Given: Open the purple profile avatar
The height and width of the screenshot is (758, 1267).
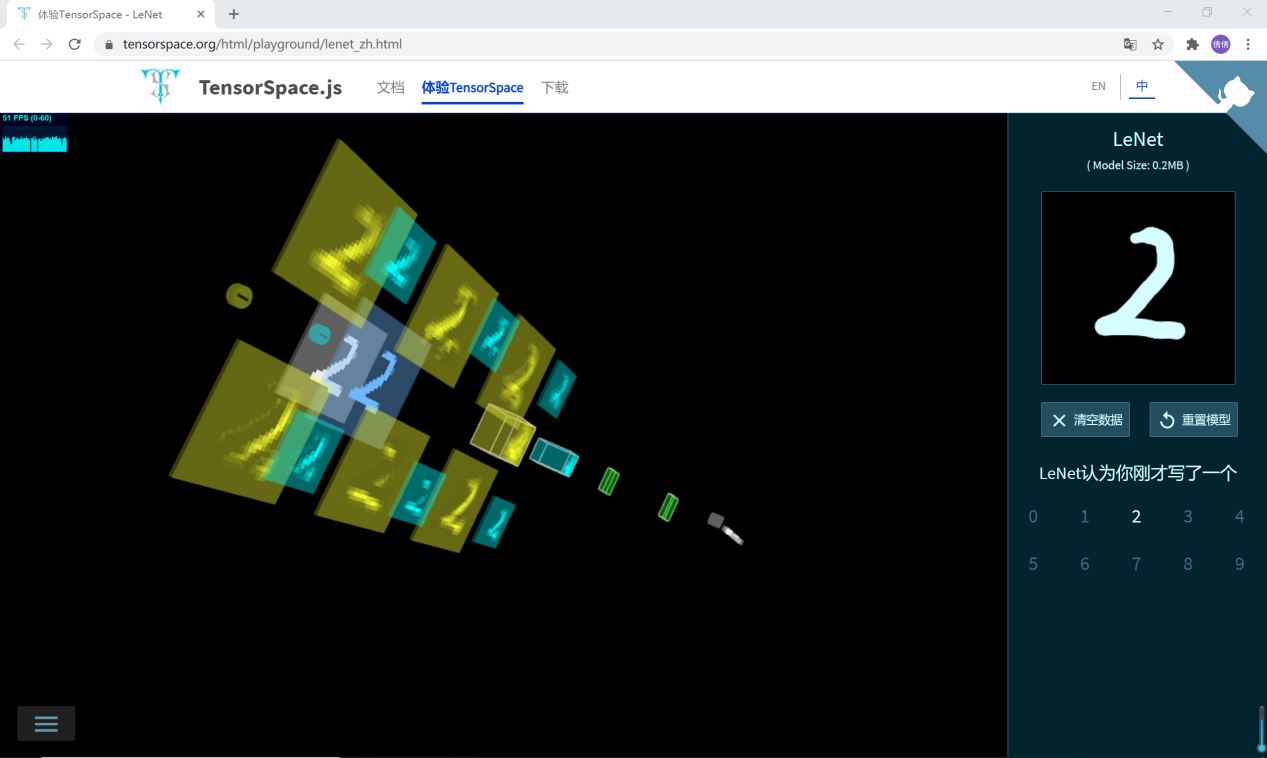Looking at the screenshot, I should click(x=1220, y=44).
